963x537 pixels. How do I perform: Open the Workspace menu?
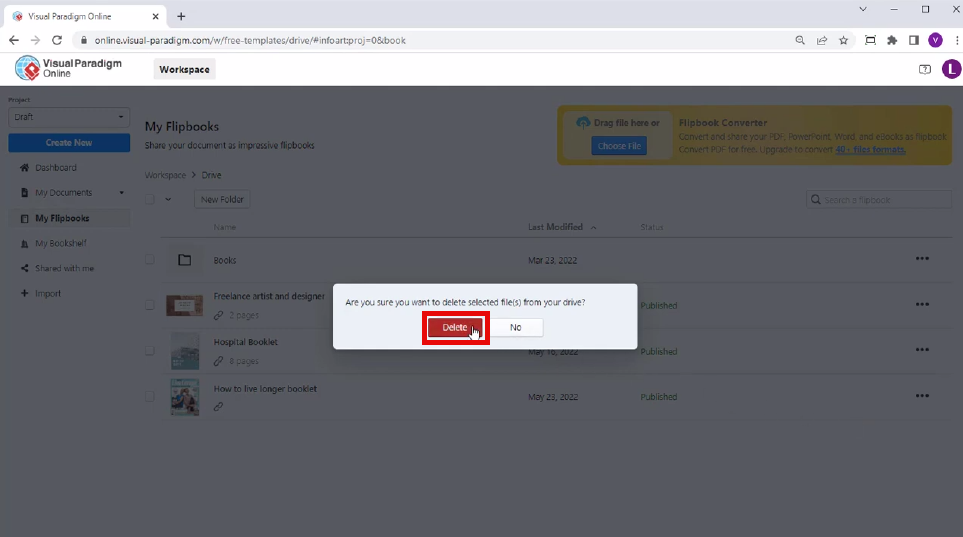[x=184, y=69]
